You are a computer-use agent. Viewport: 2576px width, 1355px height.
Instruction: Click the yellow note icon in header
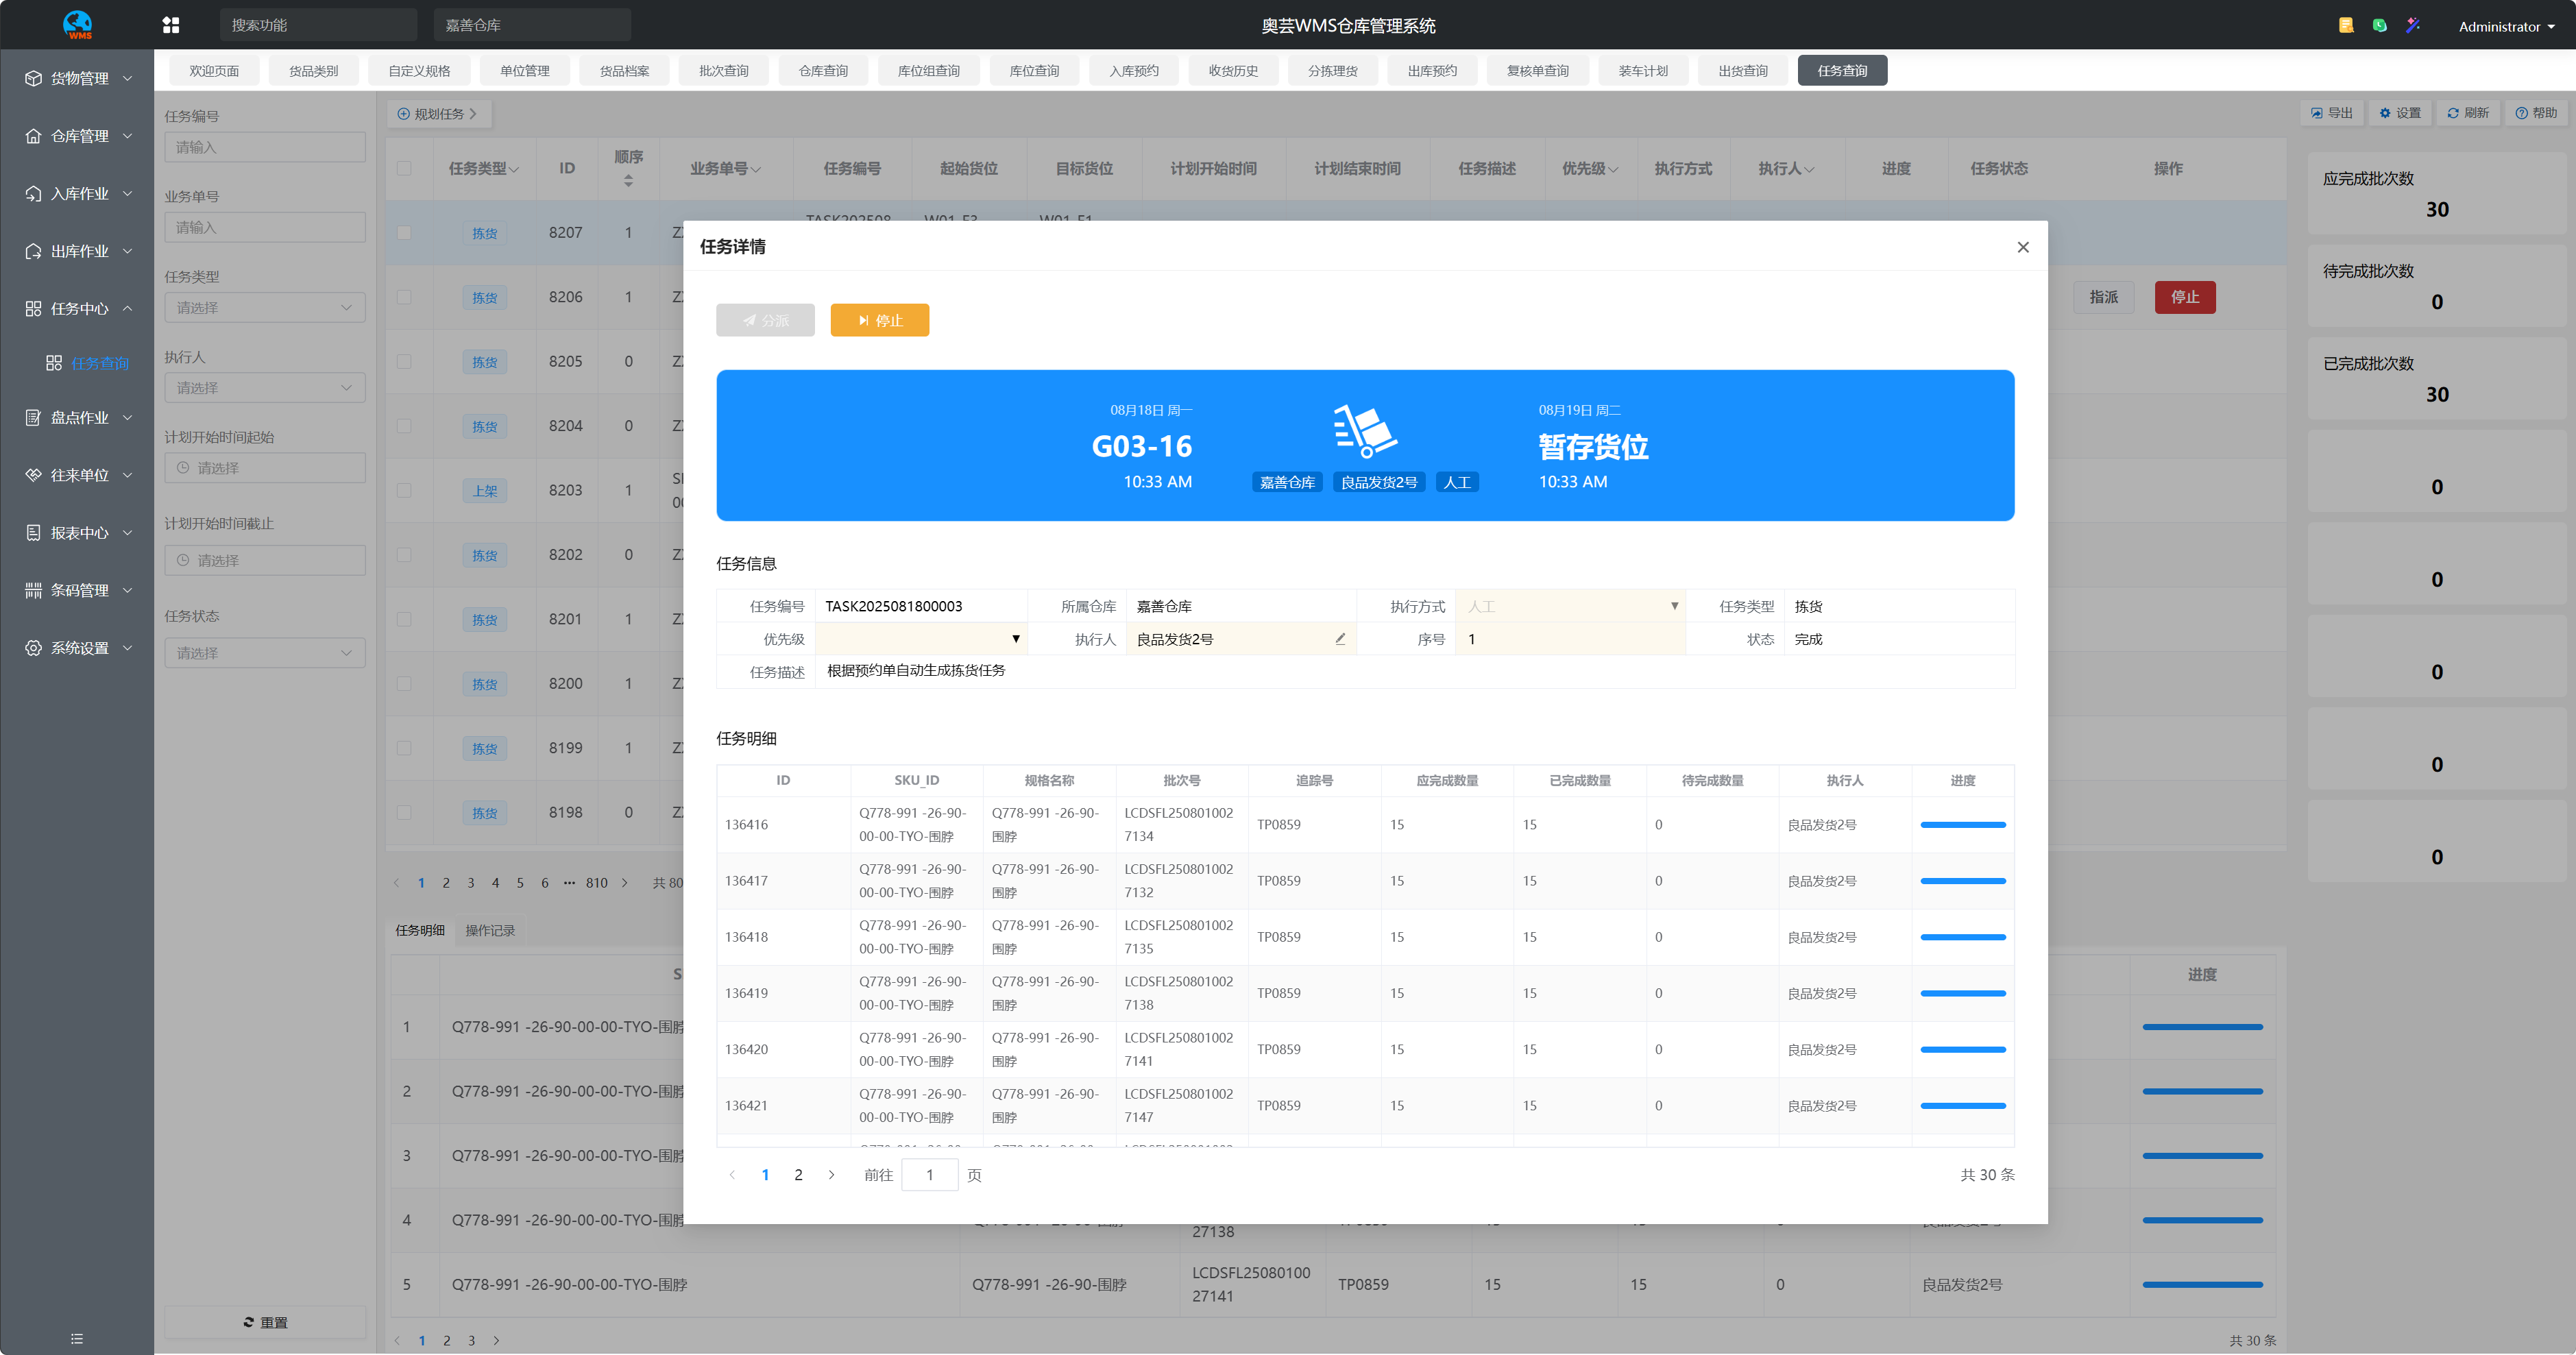[x=2345, y=25]
